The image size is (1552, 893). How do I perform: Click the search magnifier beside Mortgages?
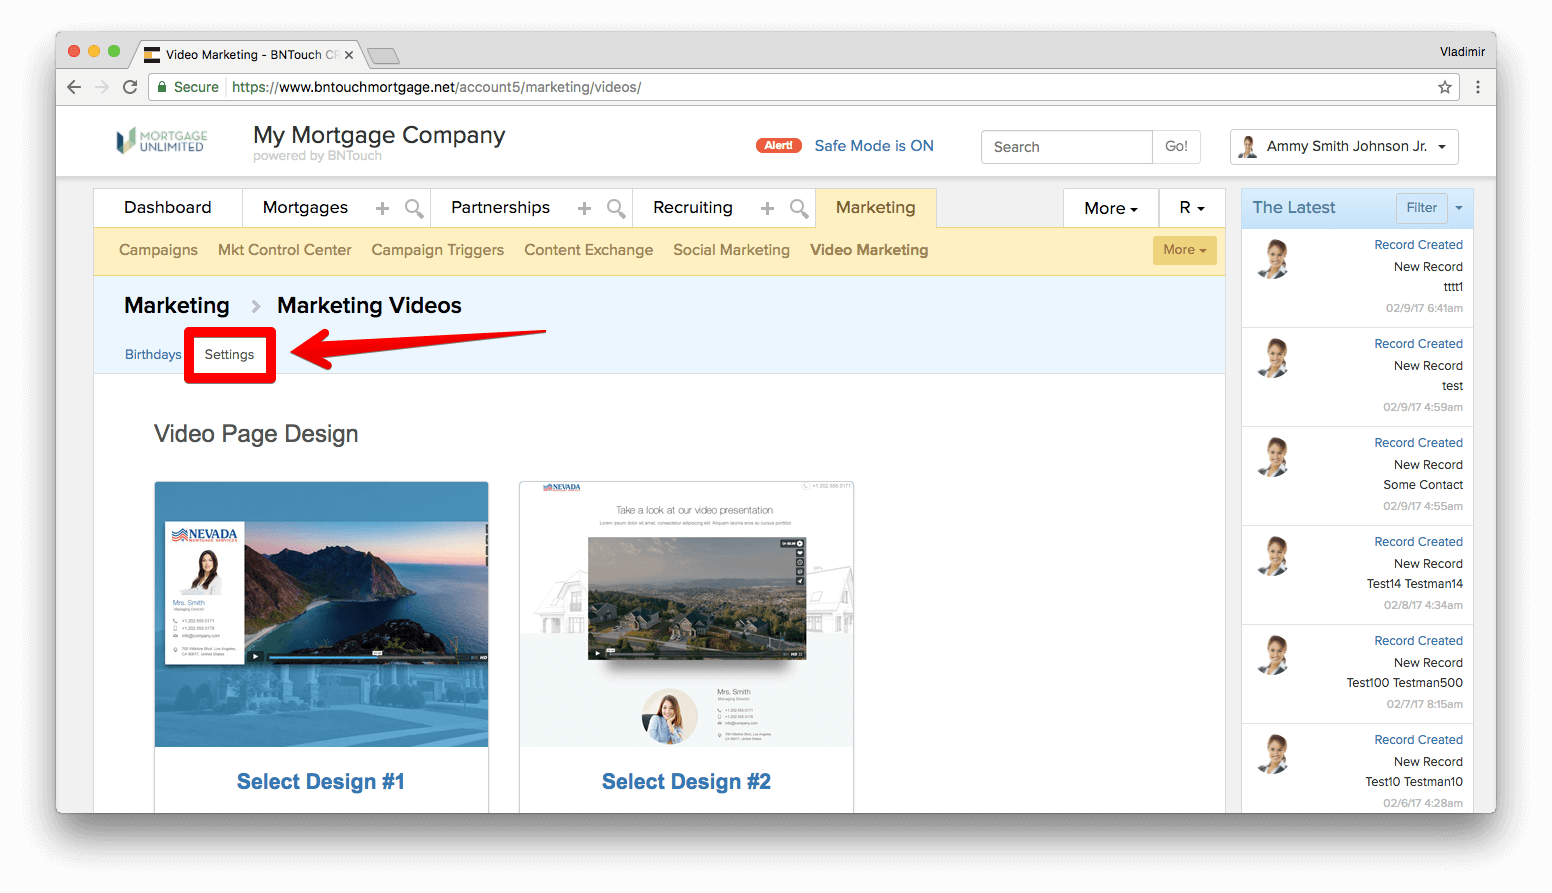tap(413, 208)
